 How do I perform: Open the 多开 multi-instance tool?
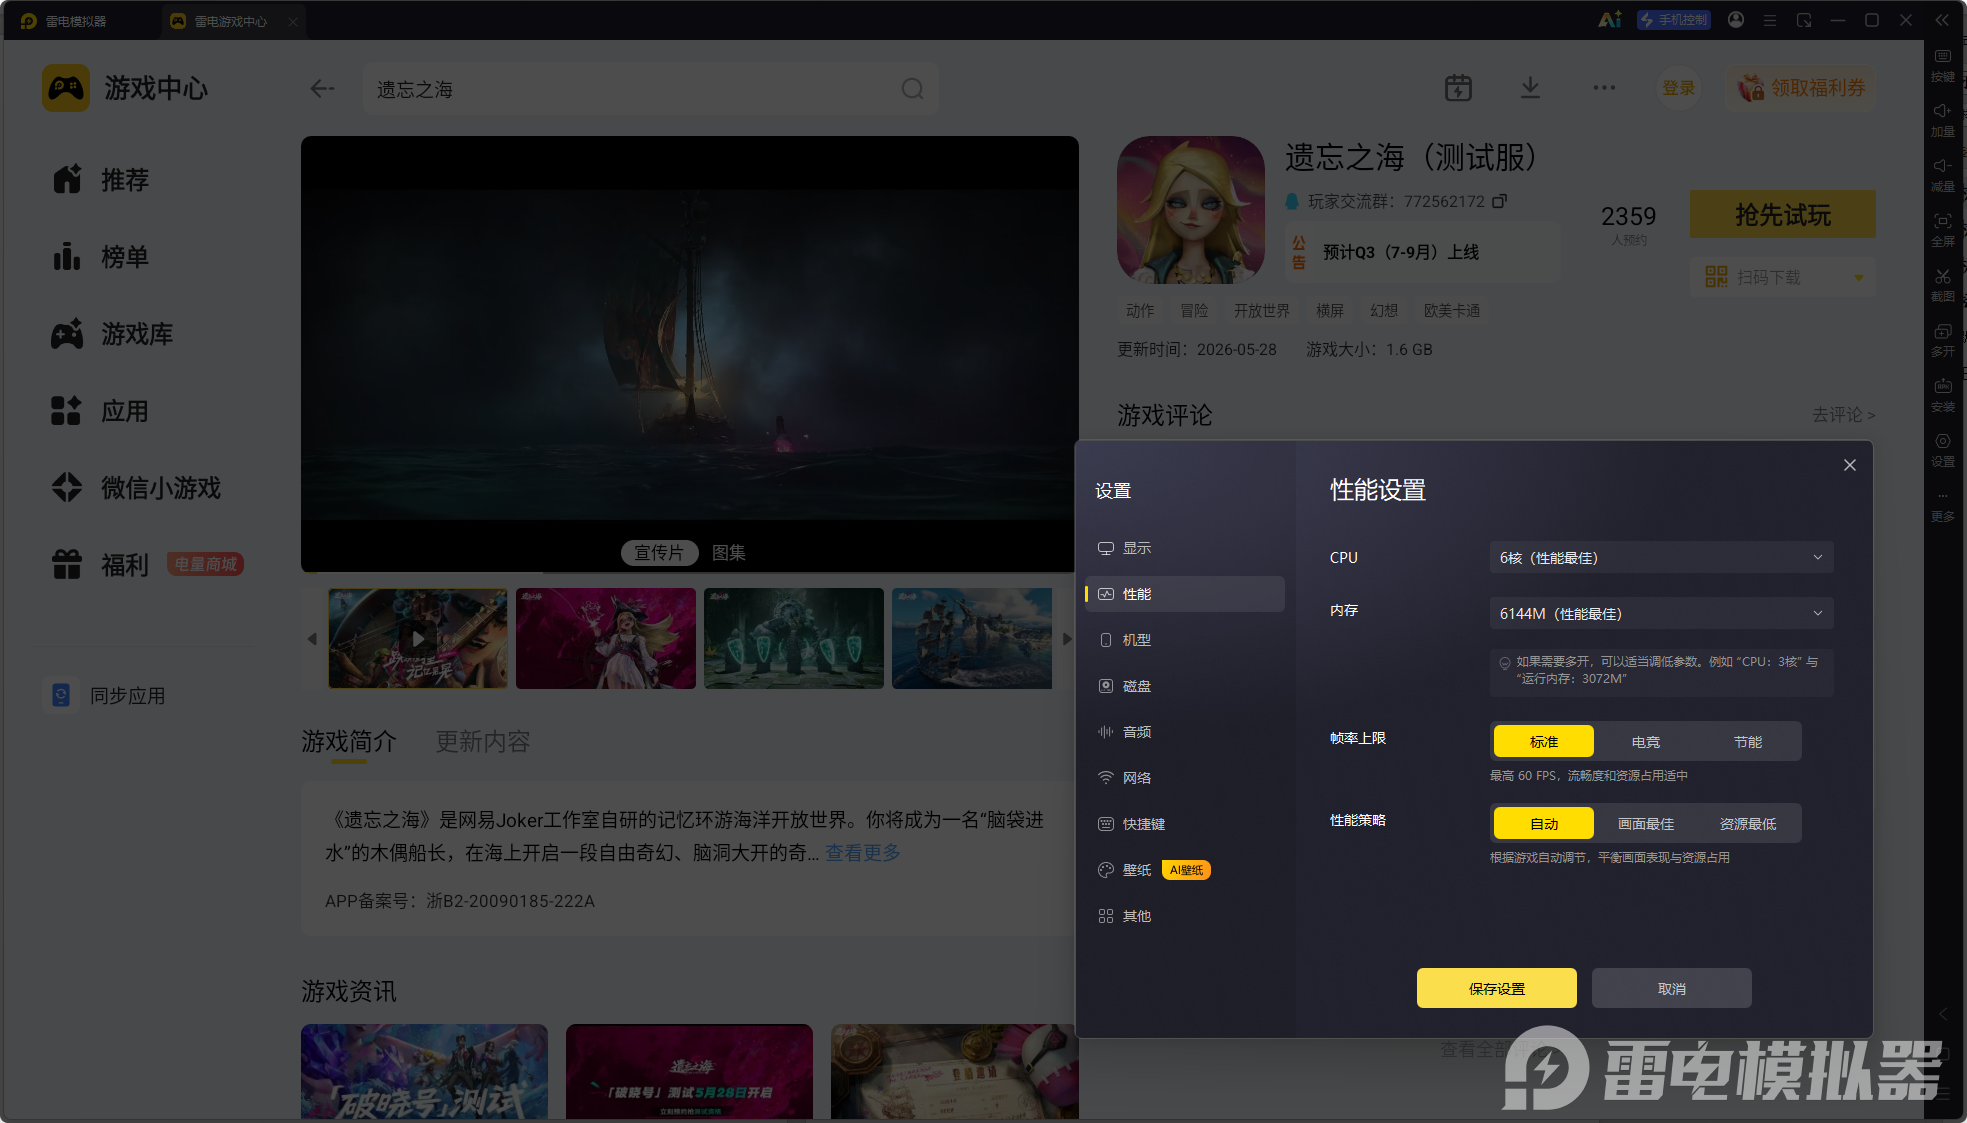(1942, 340)
